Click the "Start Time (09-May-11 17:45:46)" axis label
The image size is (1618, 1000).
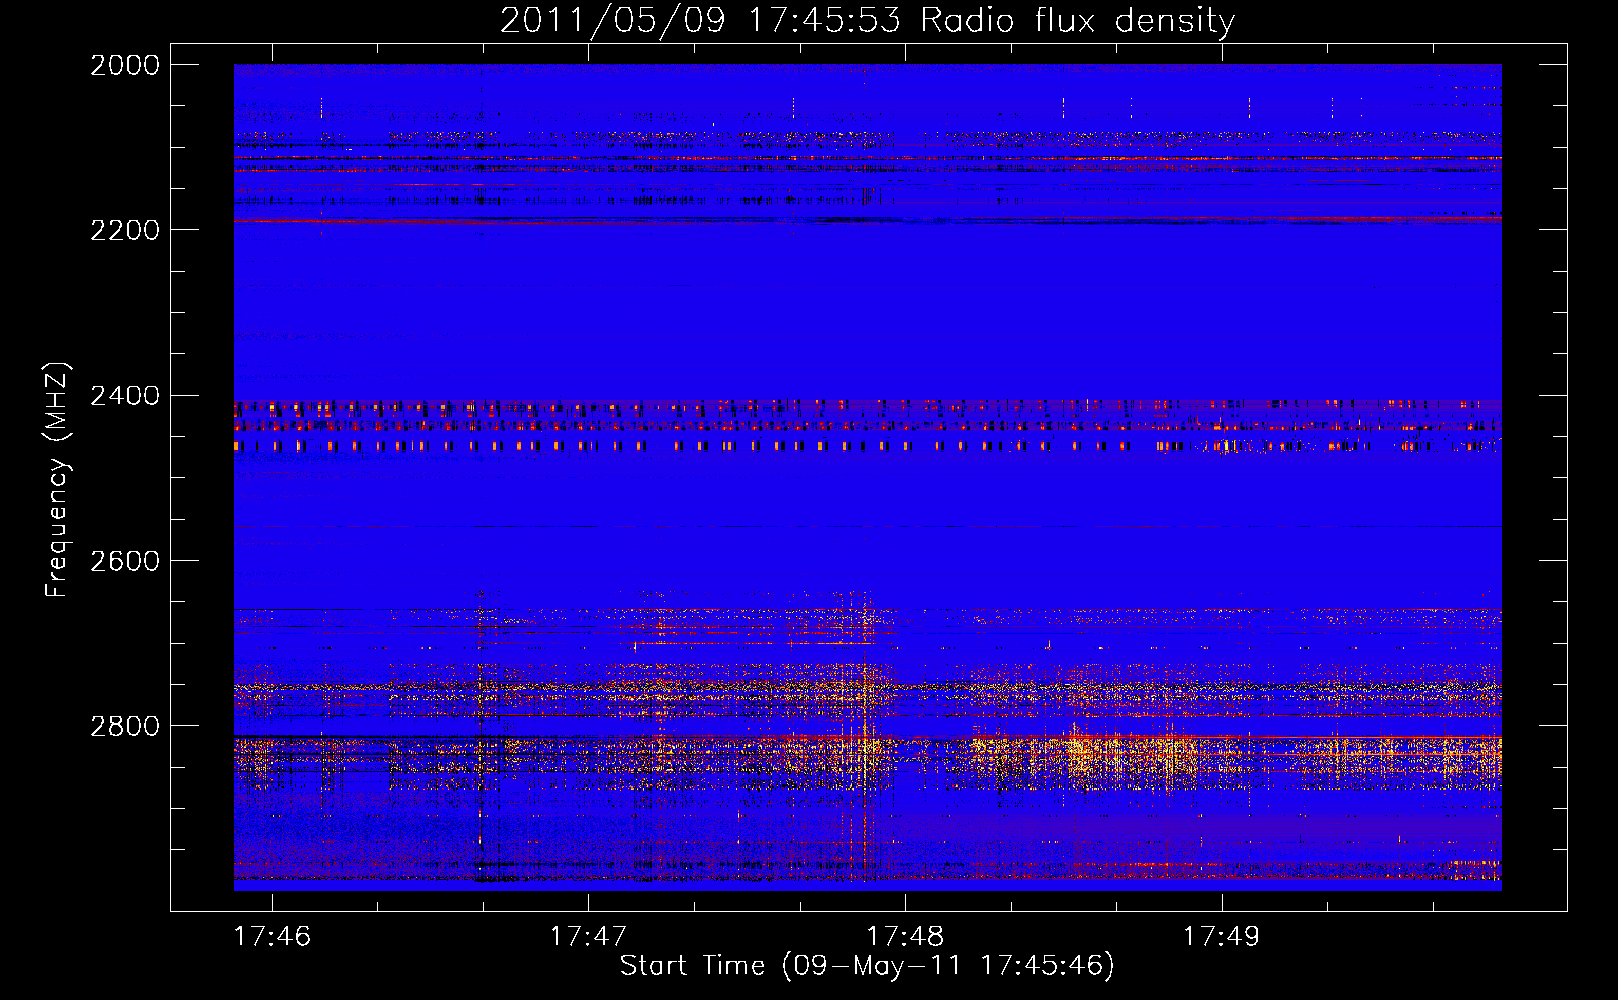[x=867, y=966]
